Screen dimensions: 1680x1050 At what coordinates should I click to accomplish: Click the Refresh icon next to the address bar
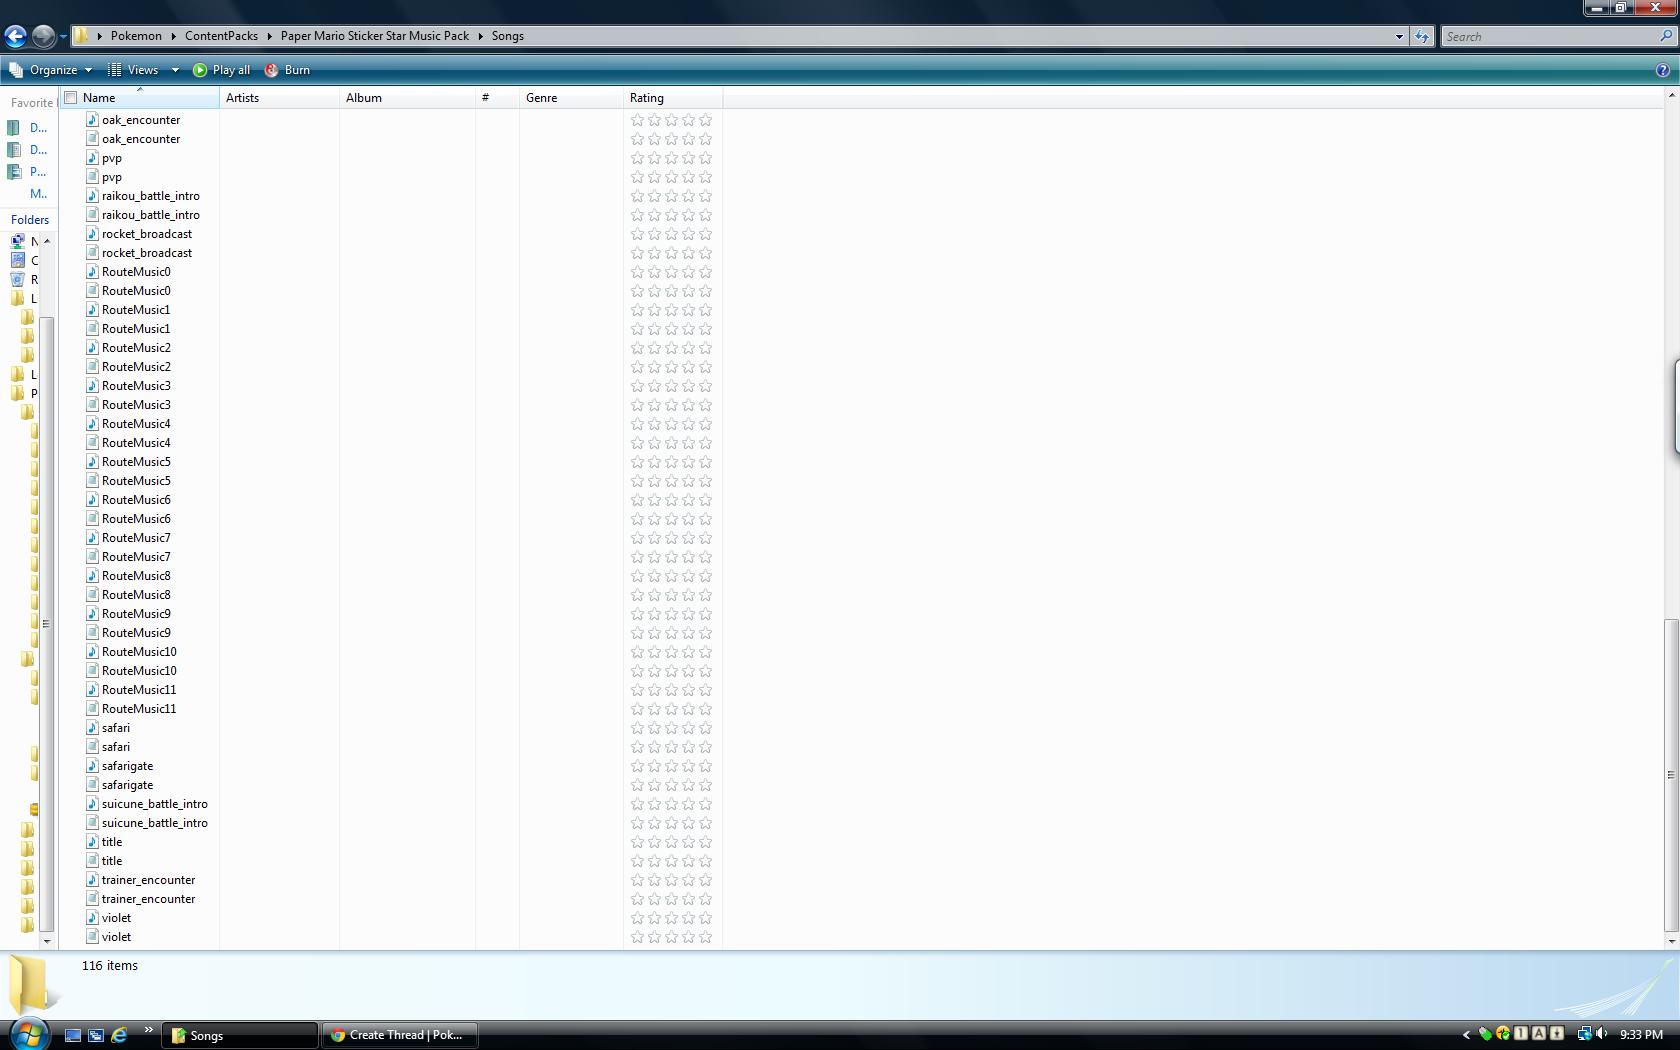click(1421, 36)
